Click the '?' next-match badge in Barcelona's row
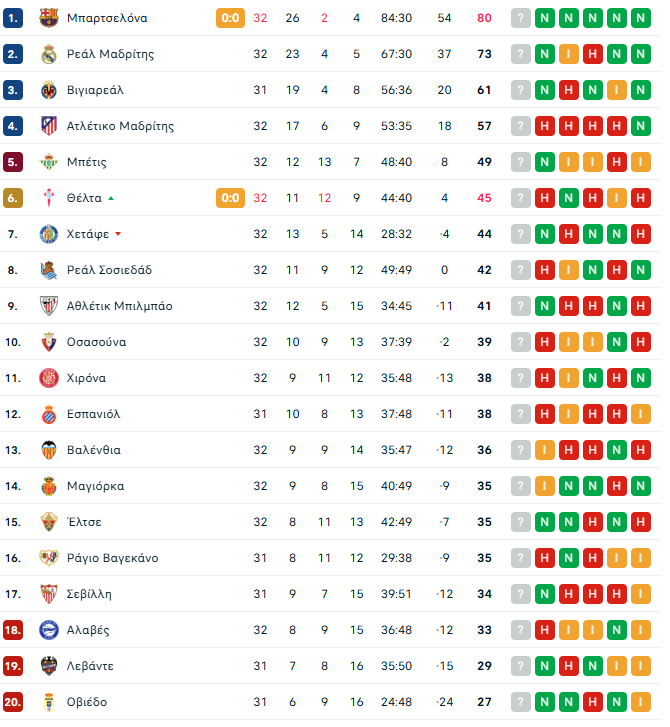This screenshot has width=670, height=727. point(520,18)
